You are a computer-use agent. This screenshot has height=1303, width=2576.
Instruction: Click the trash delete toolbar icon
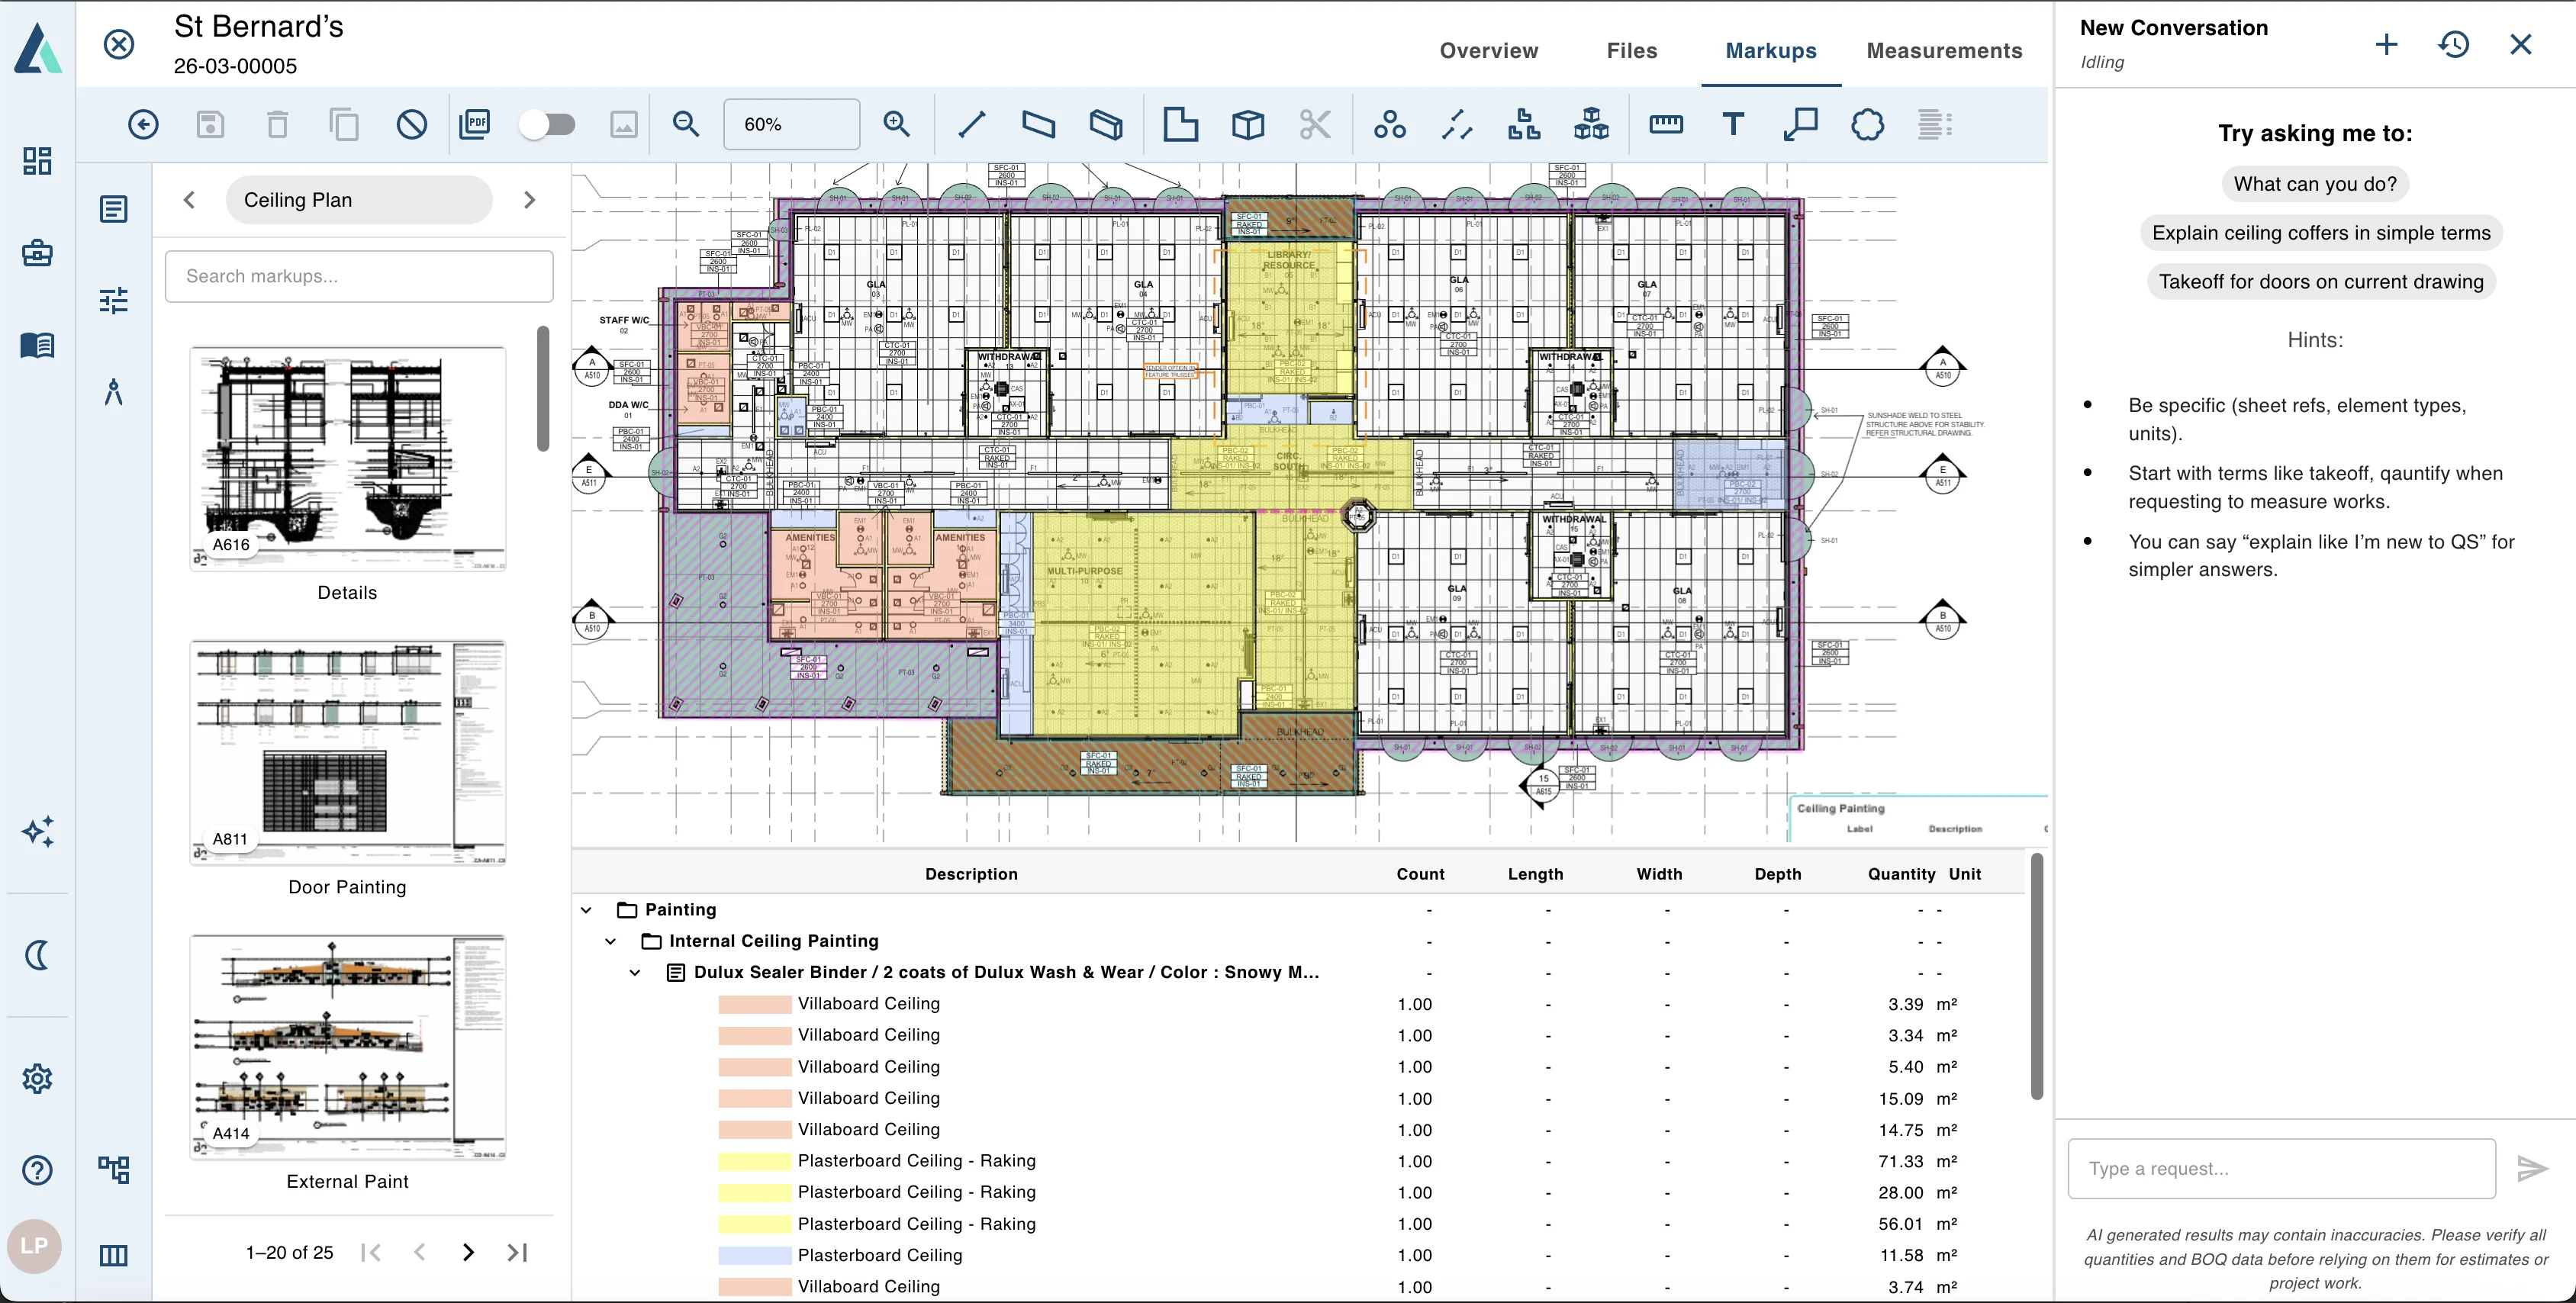tap(277, 124)
